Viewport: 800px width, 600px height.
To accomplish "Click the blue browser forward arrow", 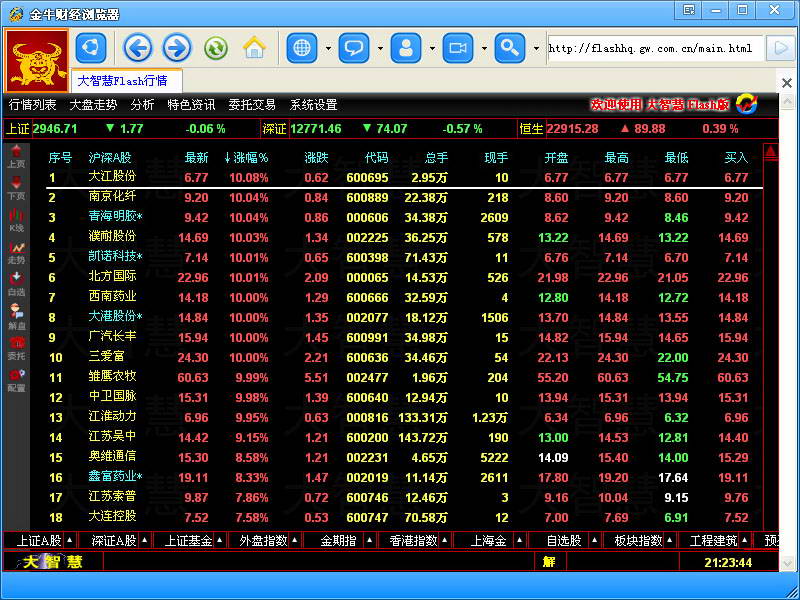I will 177,48.
